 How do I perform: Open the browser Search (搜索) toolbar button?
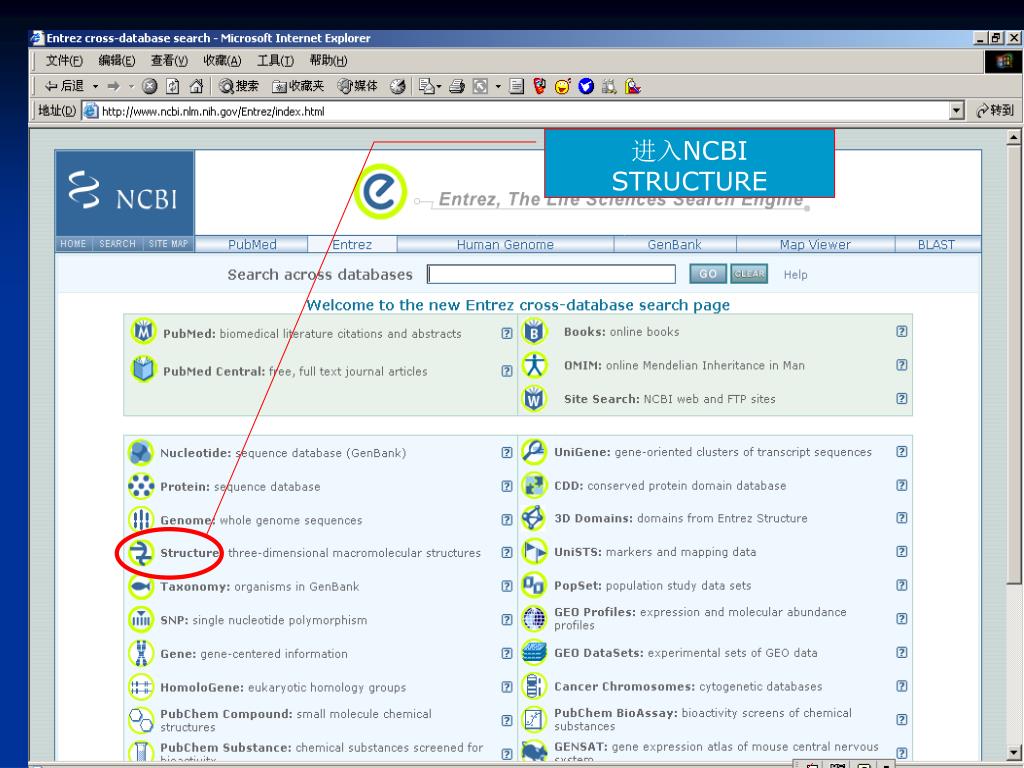pyautogui.click(x=238, y=86)
